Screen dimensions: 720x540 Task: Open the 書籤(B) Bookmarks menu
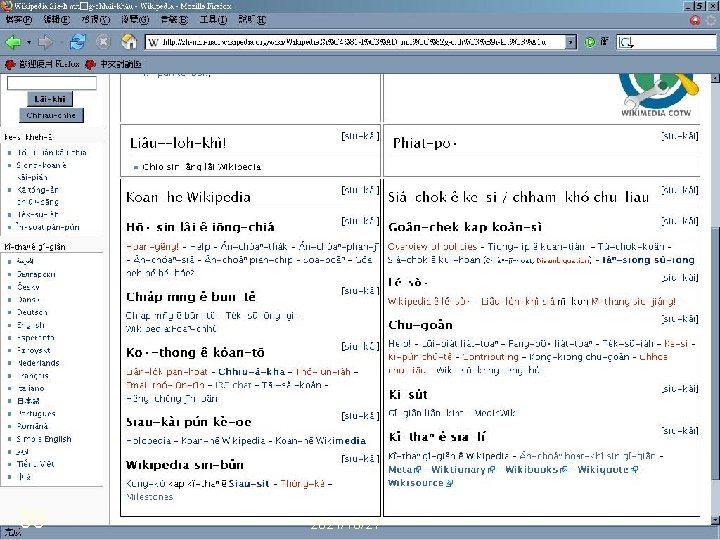(x=174, y=20)
